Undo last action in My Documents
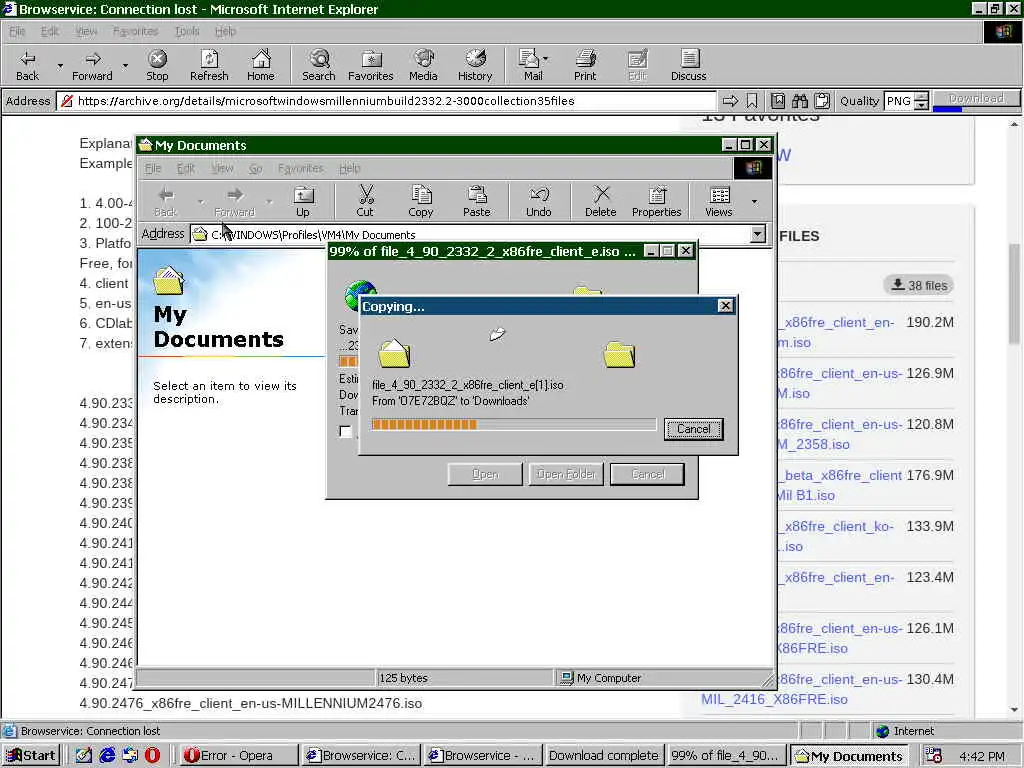The height and width of the screenshot is (768, 1024). click(x=539, y=202)
